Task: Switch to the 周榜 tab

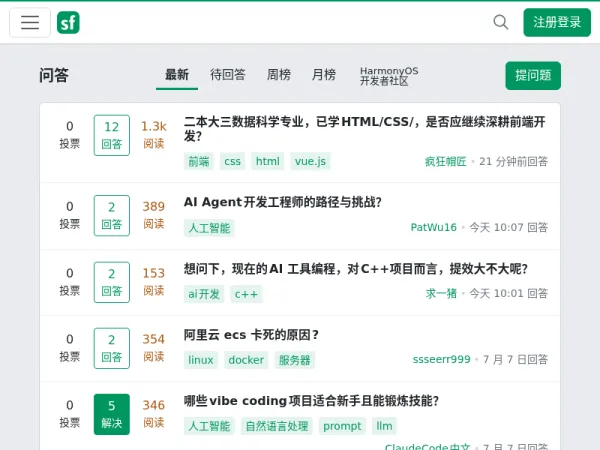Action: pyautogui.click(x=279, y=75)
